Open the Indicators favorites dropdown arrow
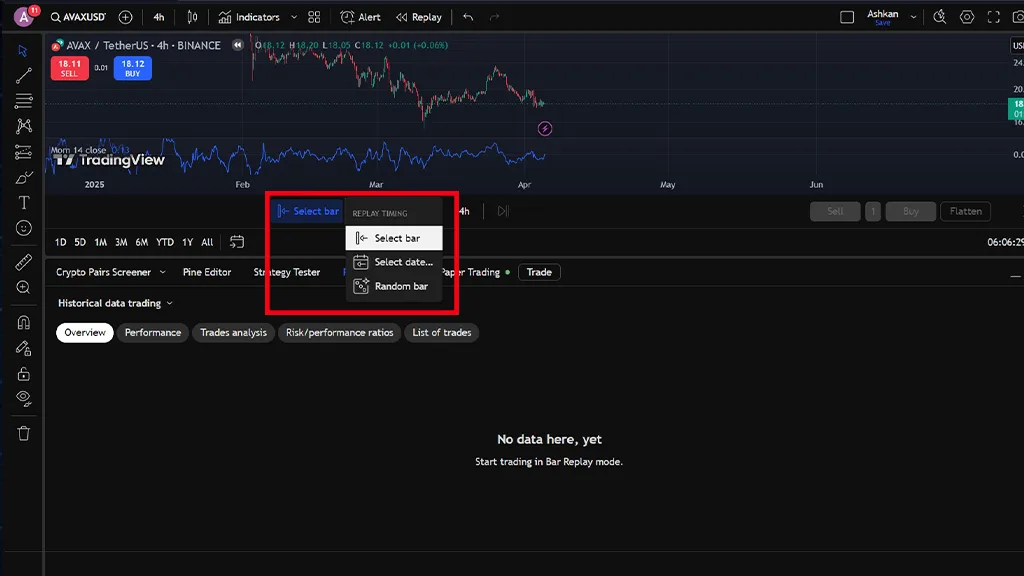This screenshot has height=576, width=1024. coord(293,17)
